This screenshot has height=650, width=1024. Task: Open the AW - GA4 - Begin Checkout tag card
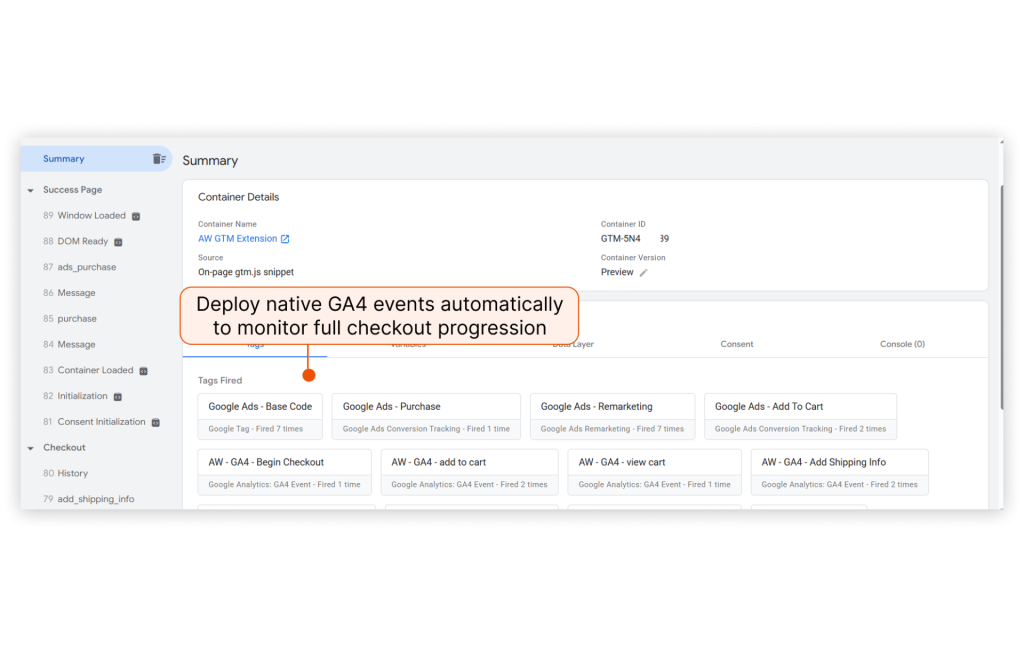pyautogui.click(x=284, y=472)
